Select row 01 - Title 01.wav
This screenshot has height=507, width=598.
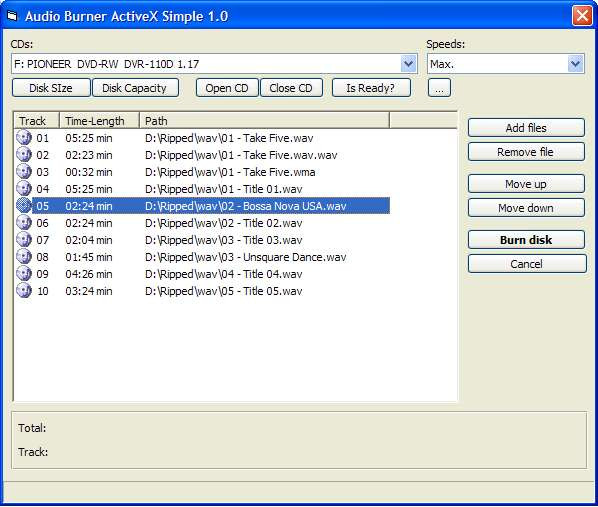[202, 189]
